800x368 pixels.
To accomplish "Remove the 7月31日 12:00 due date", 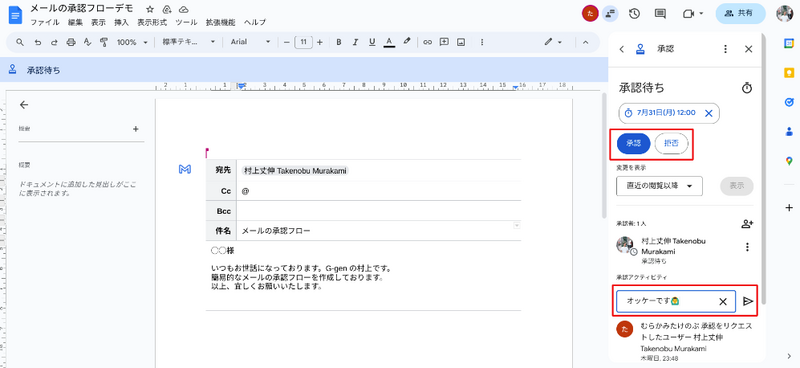I will (x=708, y=113).
